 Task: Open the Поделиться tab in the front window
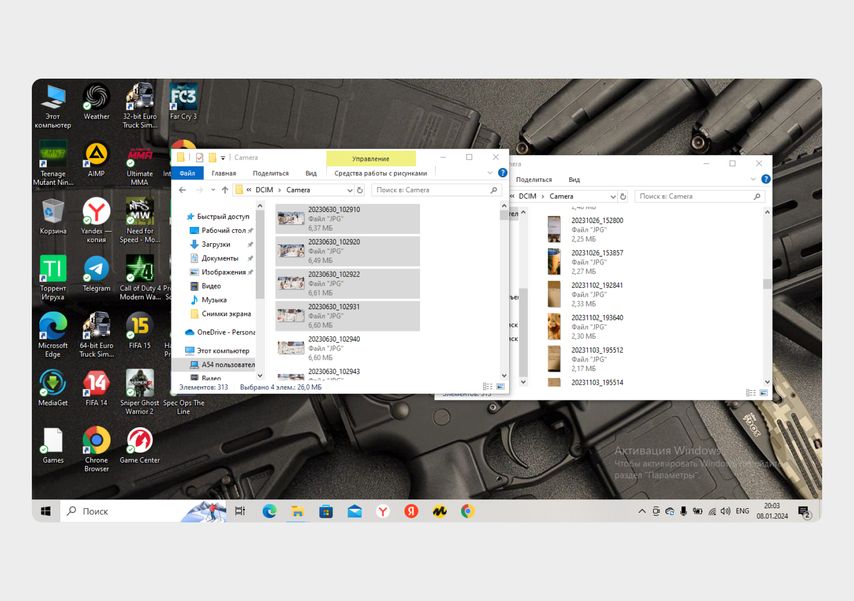tap(271, 173)
